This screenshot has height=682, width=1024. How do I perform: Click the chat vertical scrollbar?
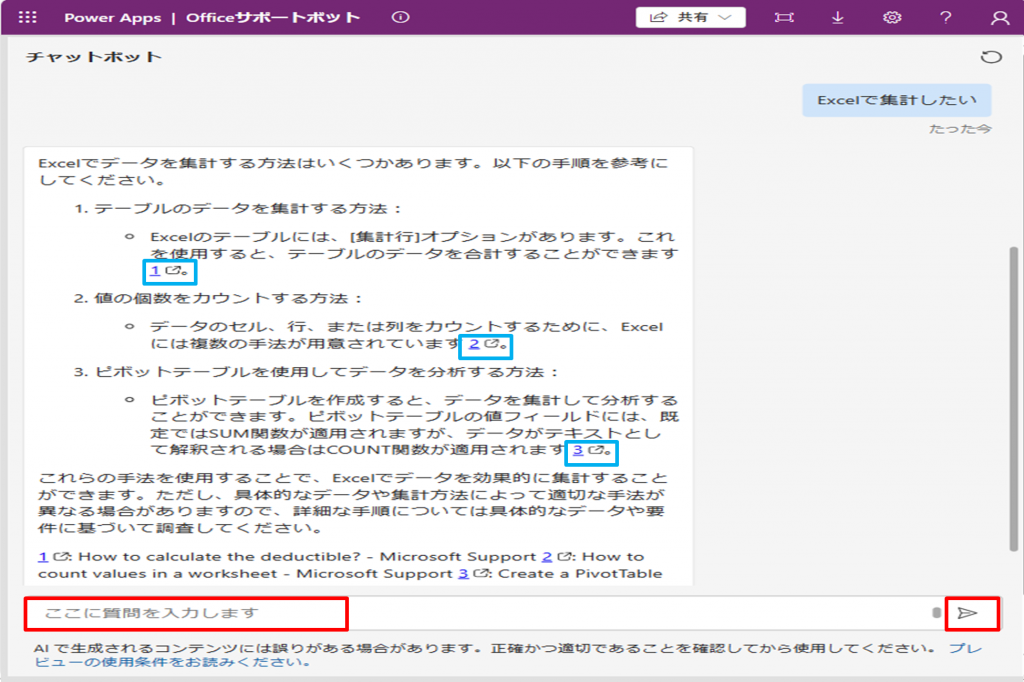tap(1014, 398)
